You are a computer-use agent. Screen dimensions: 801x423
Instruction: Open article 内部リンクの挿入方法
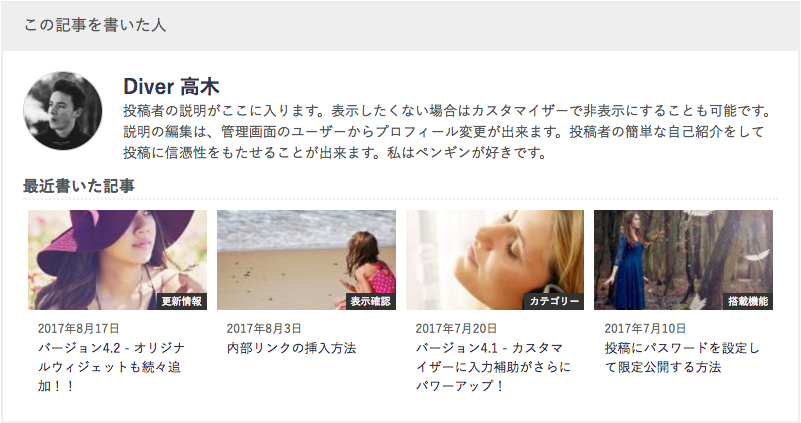(x=291, y=348)
